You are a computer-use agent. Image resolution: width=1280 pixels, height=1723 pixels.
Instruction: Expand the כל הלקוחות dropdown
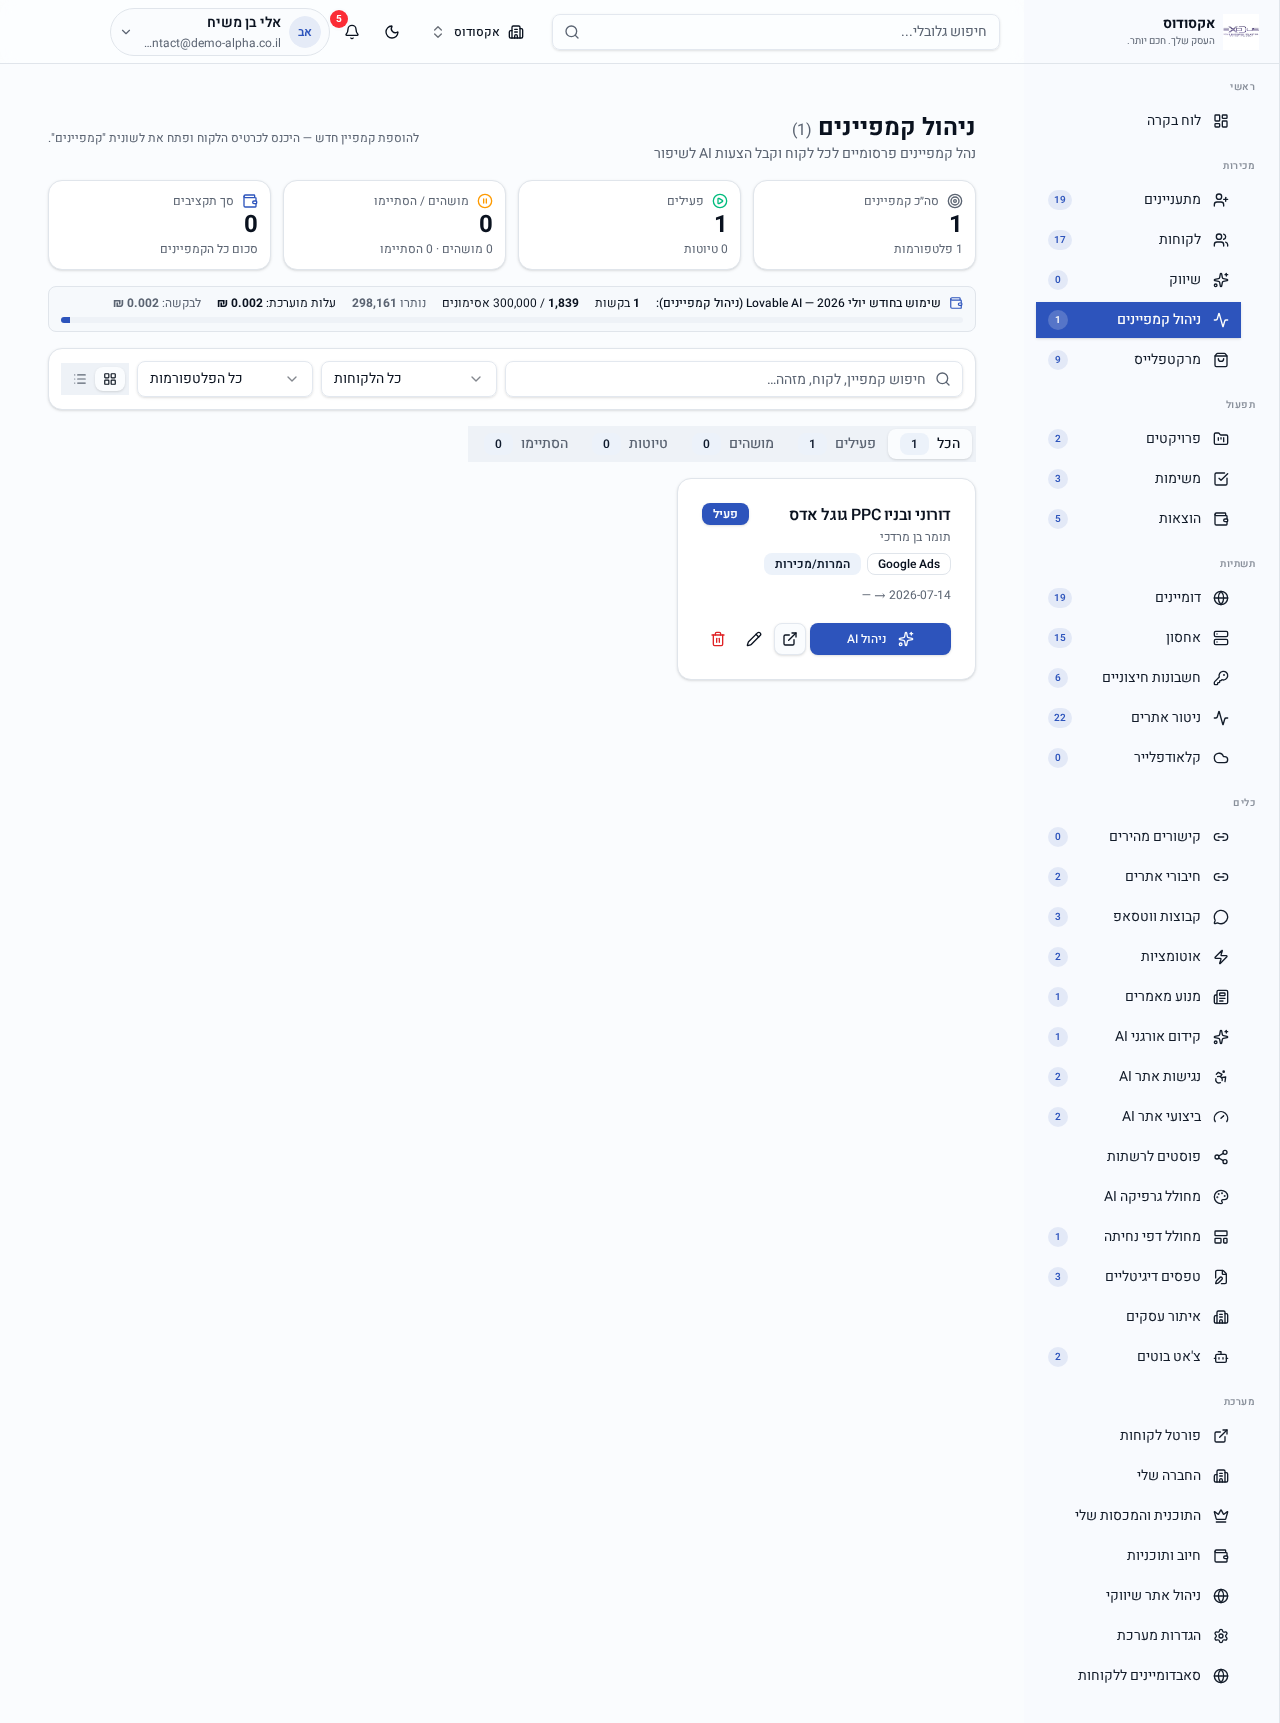[409, 379]
